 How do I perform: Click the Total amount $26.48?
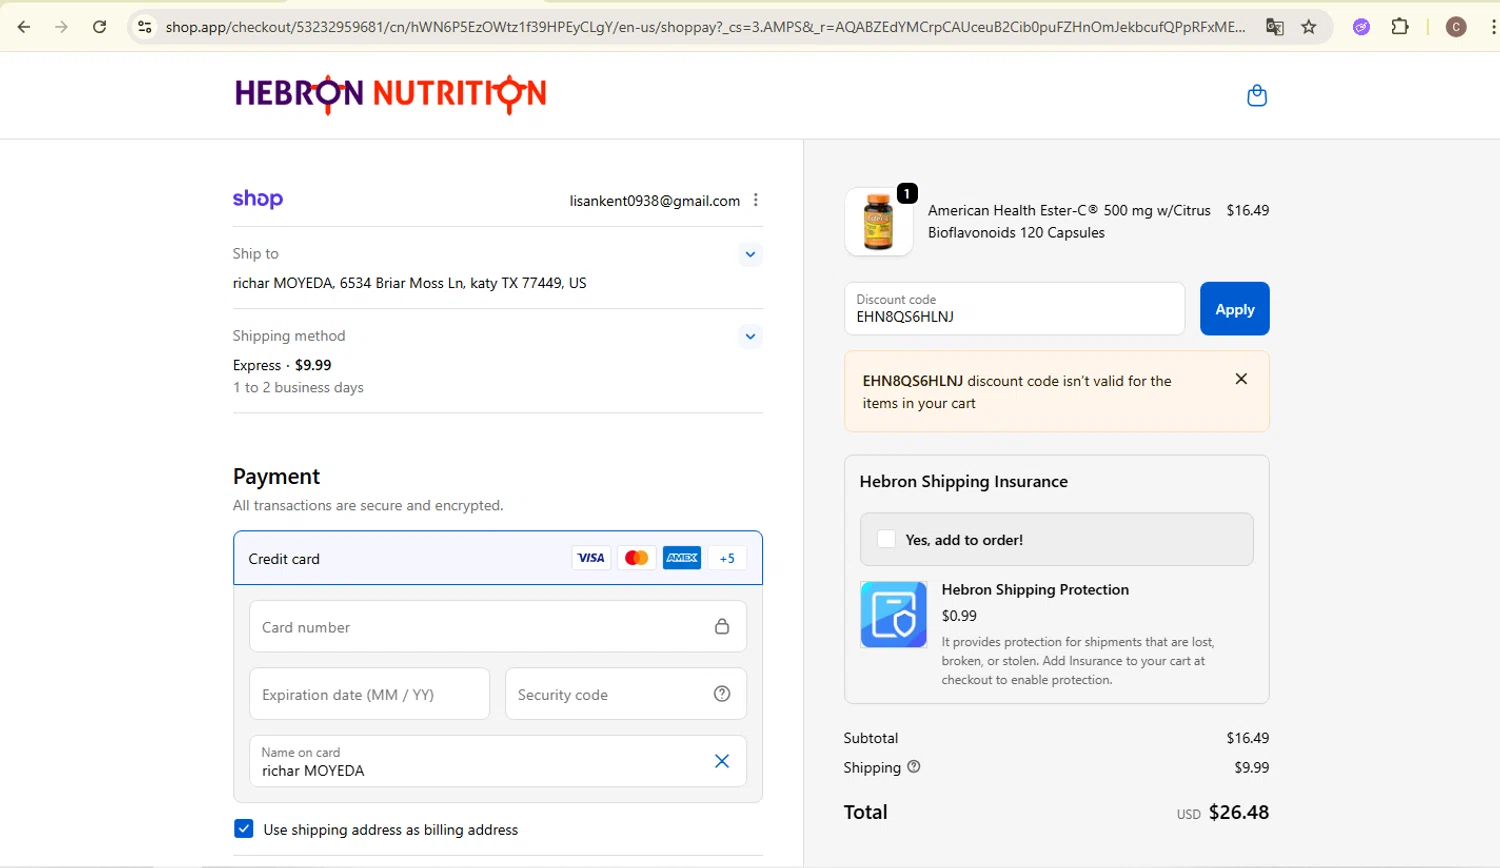pyautogui.click(x=1239, y=812)
